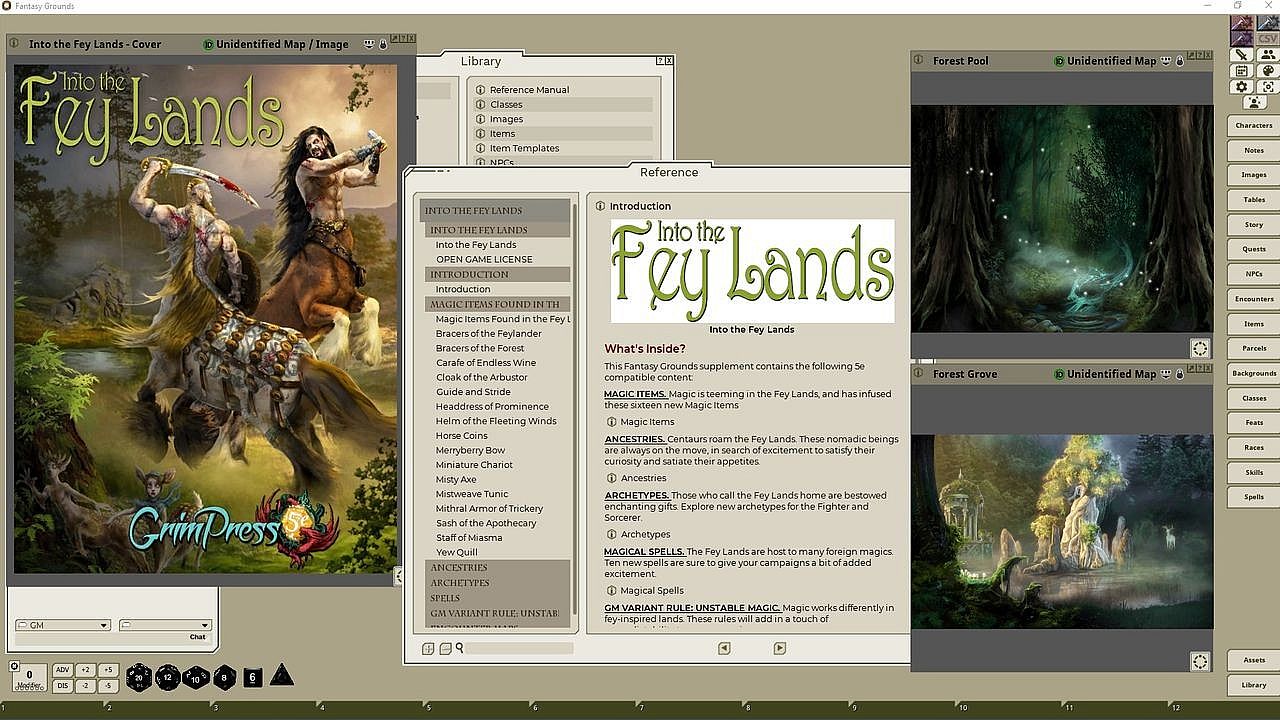Toggle cover image identified mask icon
This screenshot has width=1280, height=720.
pyautogui.click(x=369, y=44)
